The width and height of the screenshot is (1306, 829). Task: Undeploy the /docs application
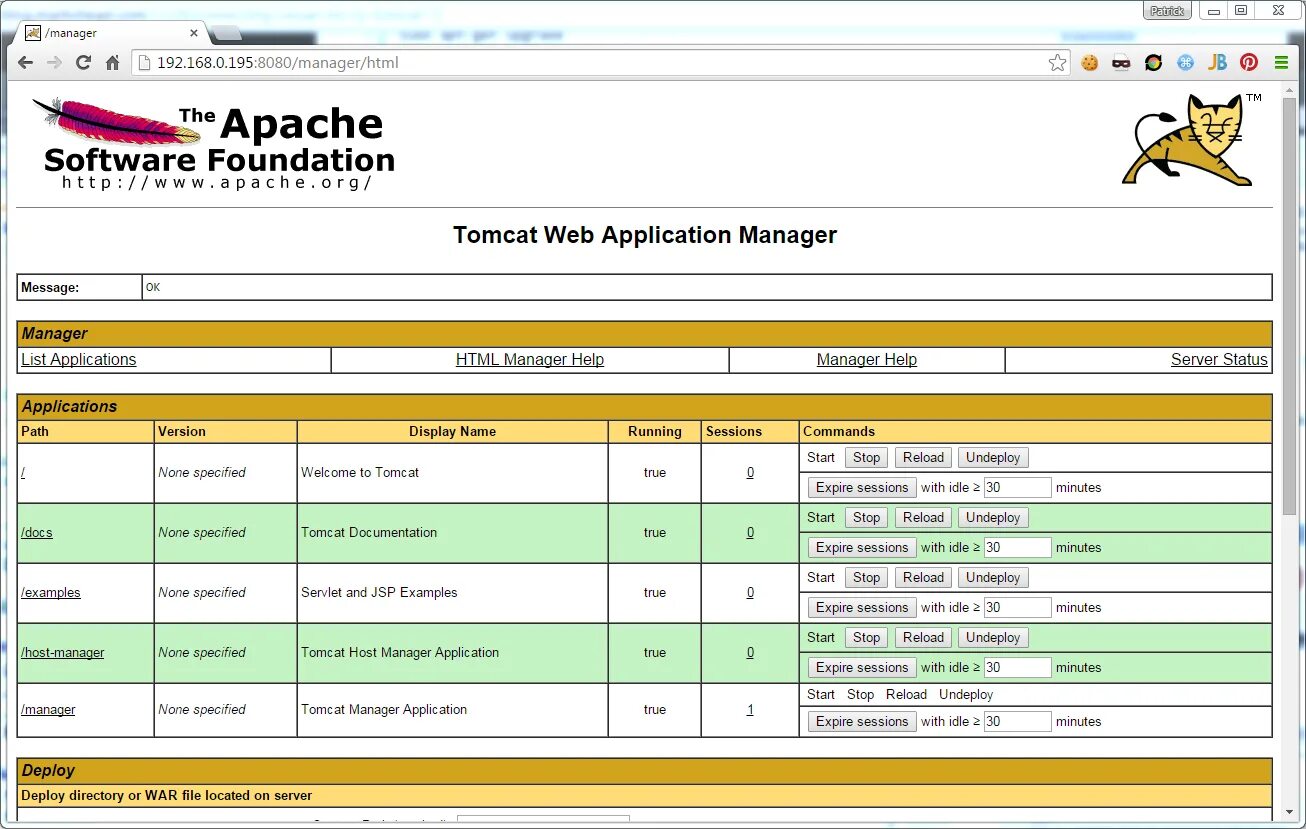click(x=993, y=518)
